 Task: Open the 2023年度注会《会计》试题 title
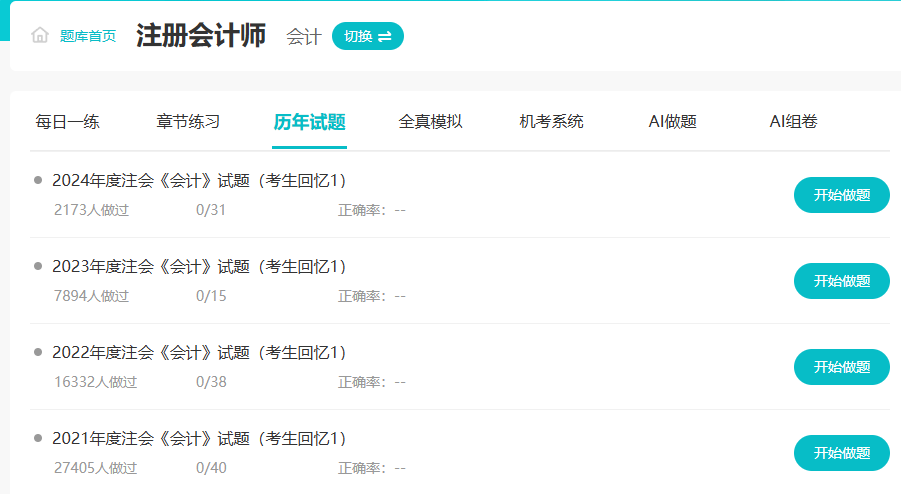click(199, 266)
